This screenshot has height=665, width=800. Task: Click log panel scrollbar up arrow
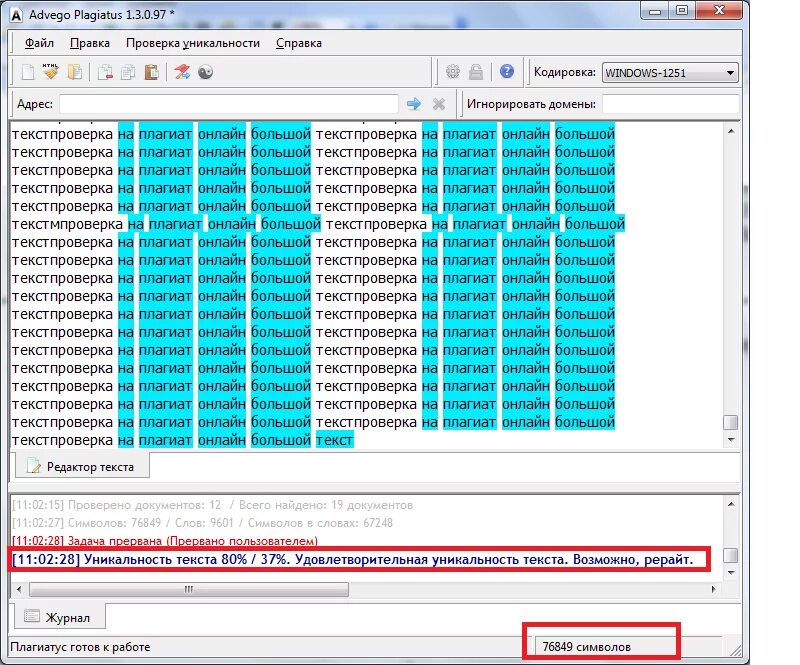(731, 504)
